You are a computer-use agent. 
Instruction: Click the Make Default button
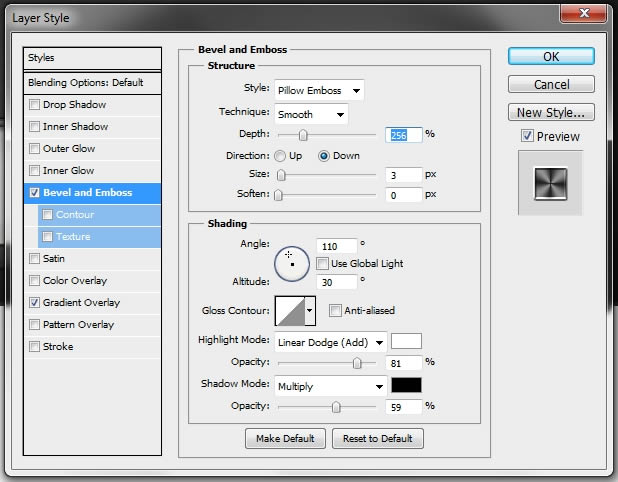[285, 439]
